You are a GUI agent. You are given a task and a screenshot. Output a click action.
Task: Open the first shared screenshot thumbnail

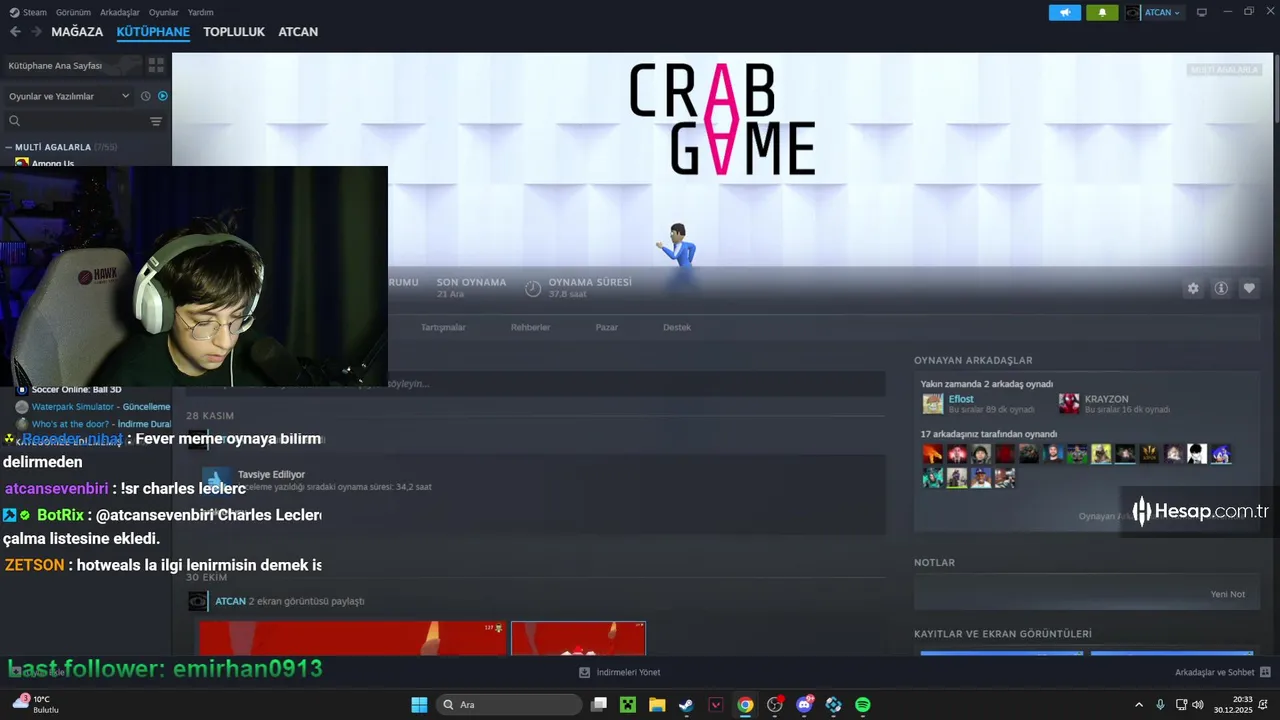(352, 638)
